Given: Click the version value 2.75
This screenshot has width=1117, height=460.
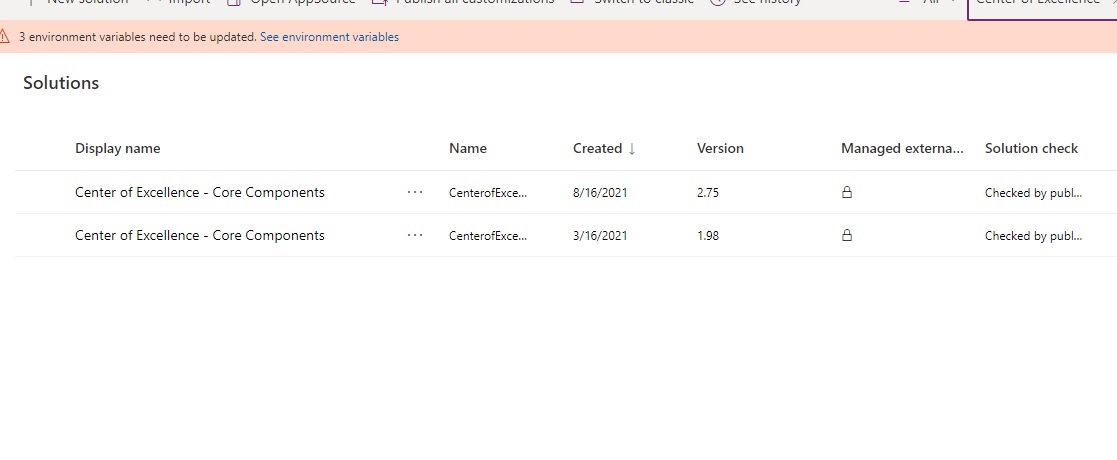Looking at the screenshot, I should pyautogui.click(x=708, y=192).
